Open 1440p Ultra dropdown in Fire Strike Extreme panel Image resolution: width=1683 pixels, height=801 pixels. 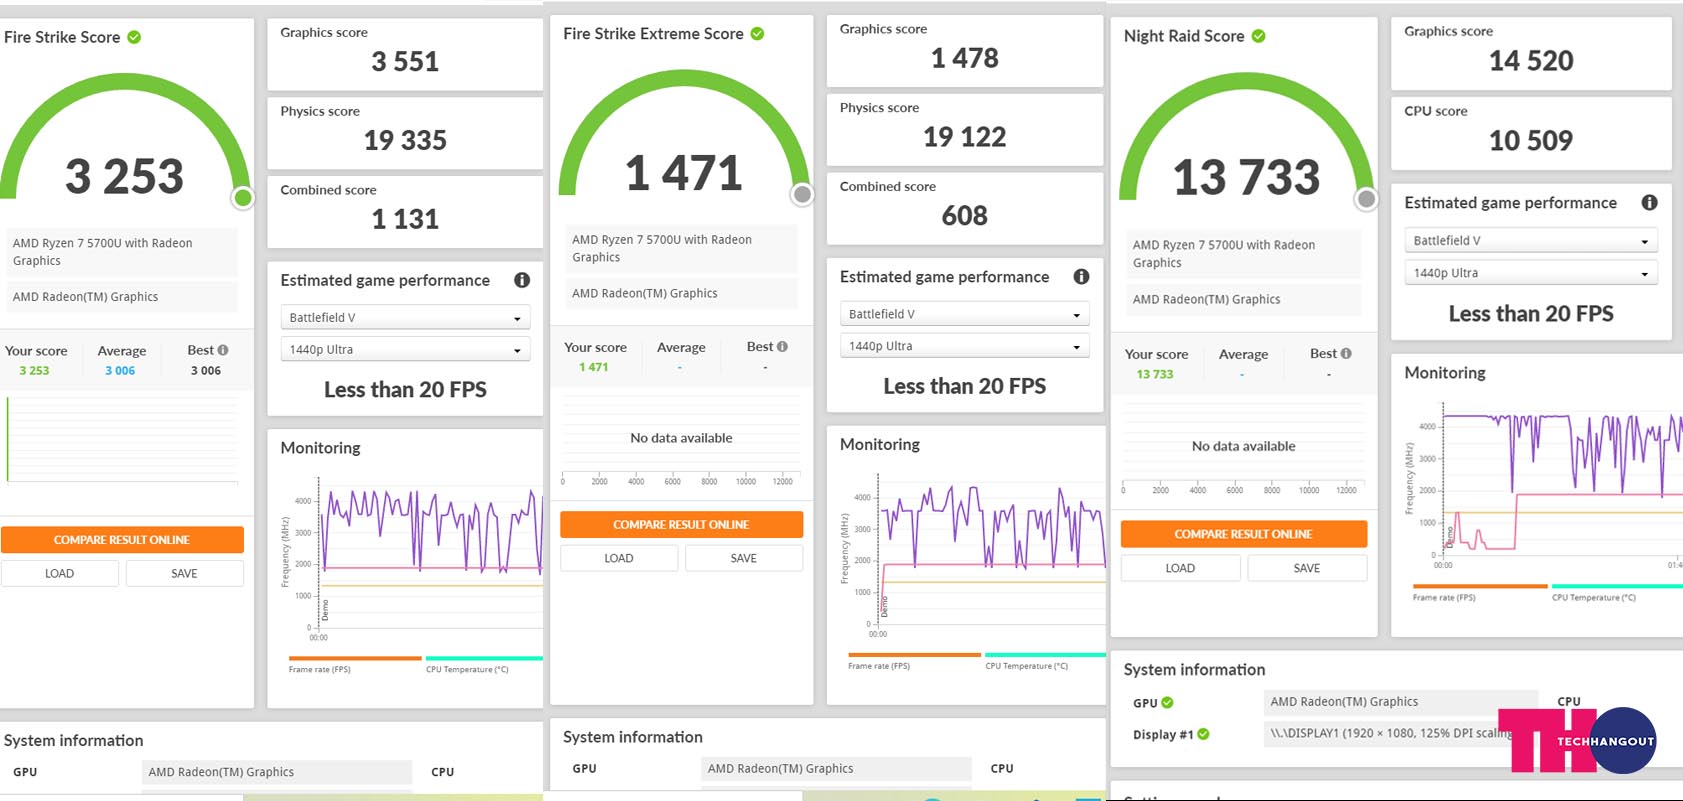pyautogui.click(x=964, y=346)
